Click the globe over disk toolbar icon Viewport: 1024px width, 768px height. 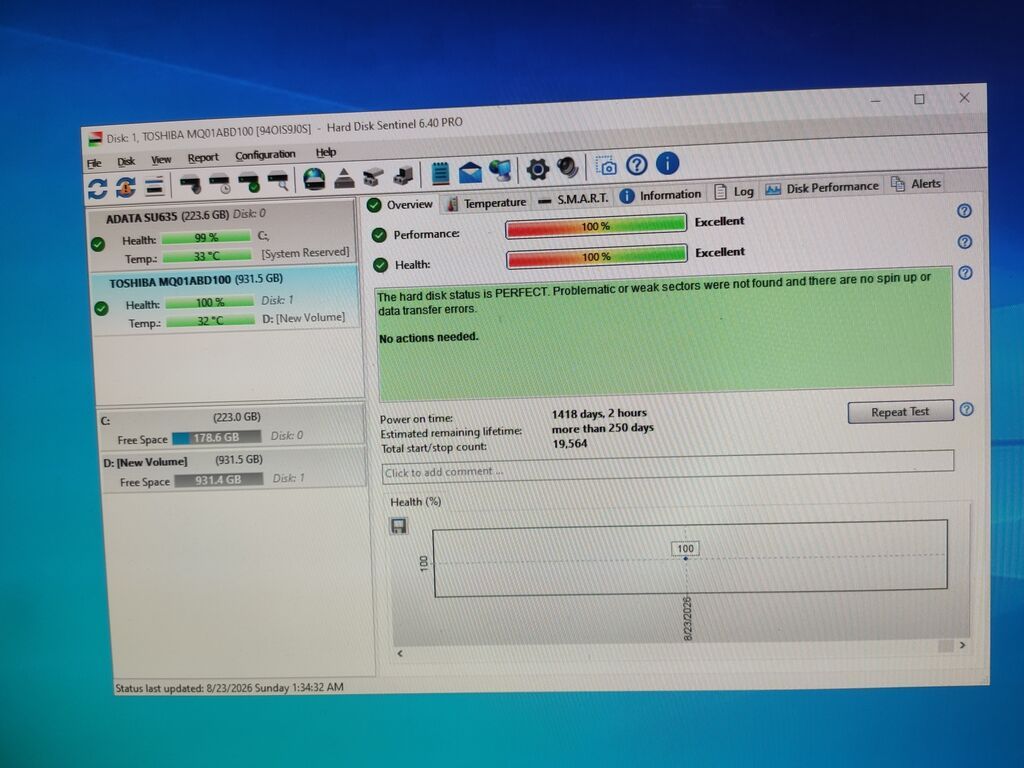coord(314,179)
